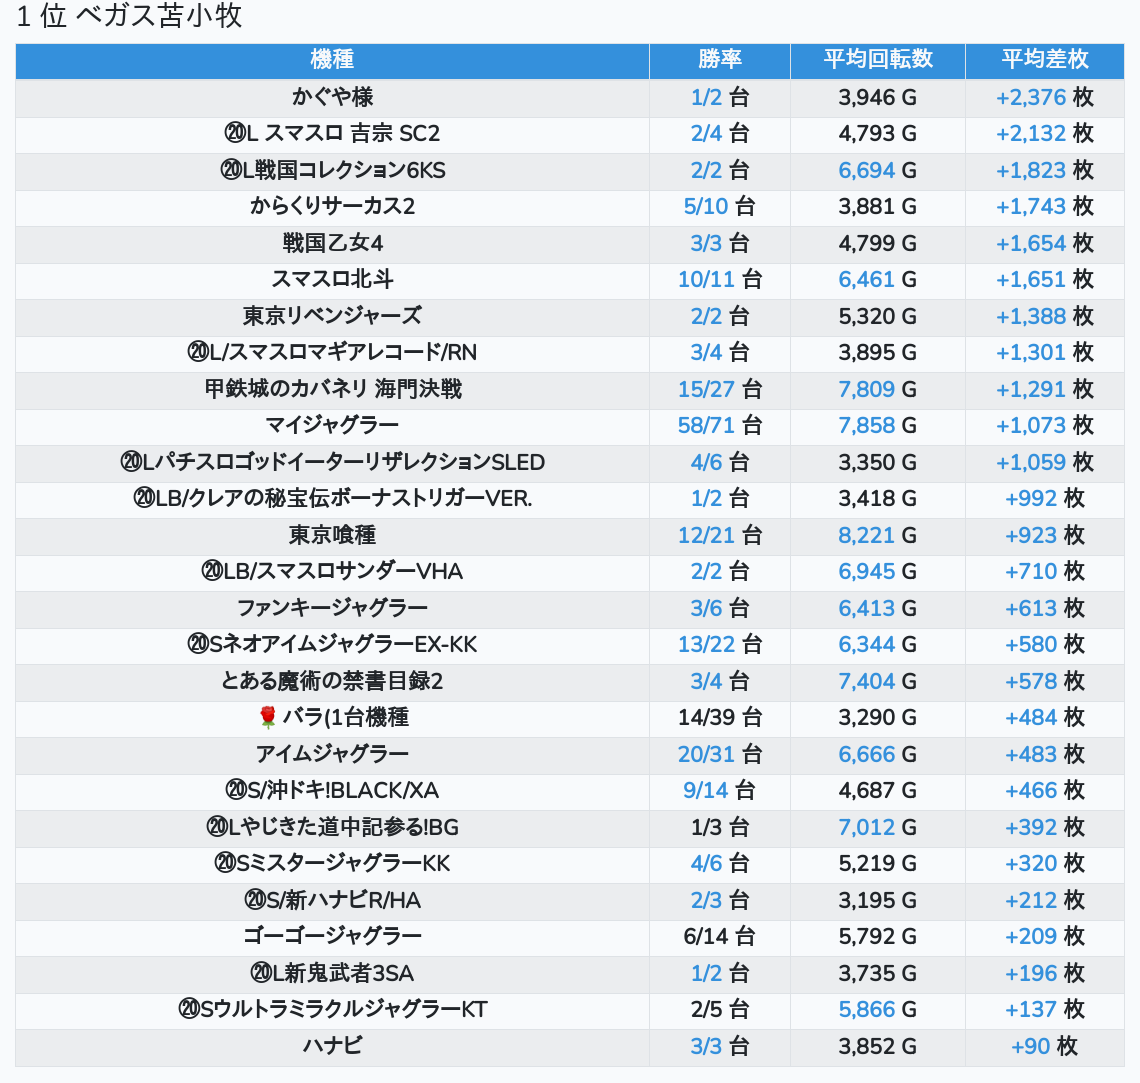Image resolution: width=1140 pixels, height=1083 pixels.
Task: Click the 13/22 win rate value
Action: click(x=720, y=645)
